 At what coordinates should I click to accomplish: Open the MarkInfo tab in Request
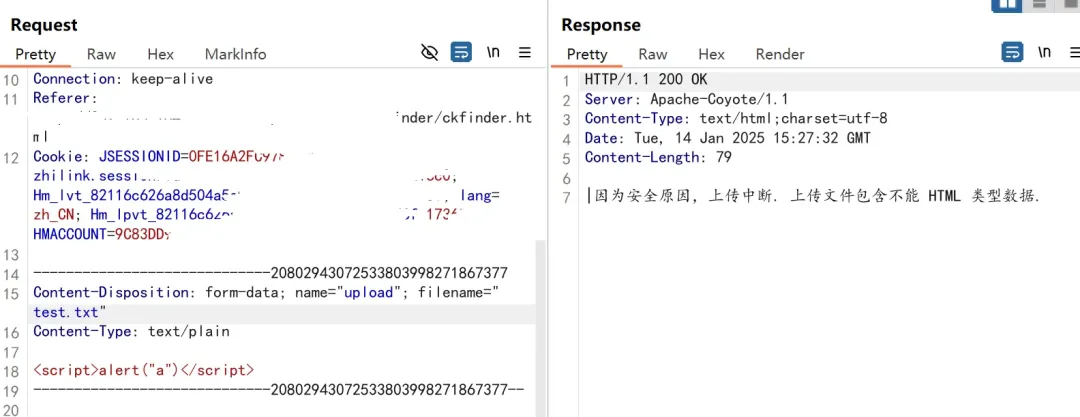[x=236, y=54]
